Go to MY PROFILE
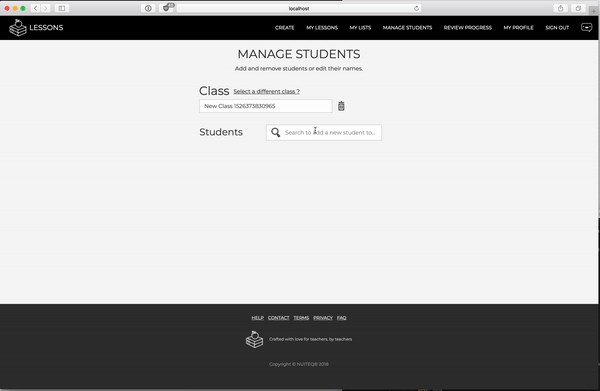The image size is (600, 391). 518,28
